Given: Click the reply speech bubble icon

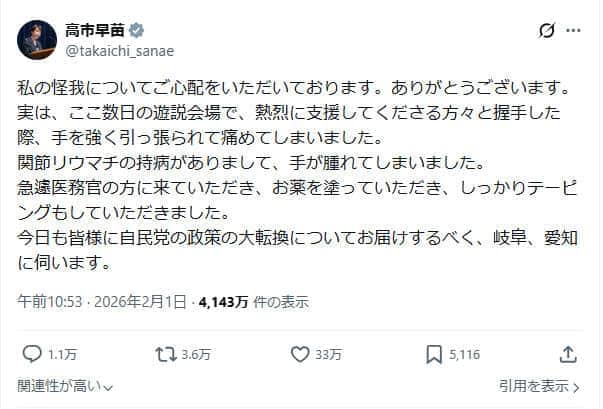Looking at the screenshot, I should [x=33, y=353].
